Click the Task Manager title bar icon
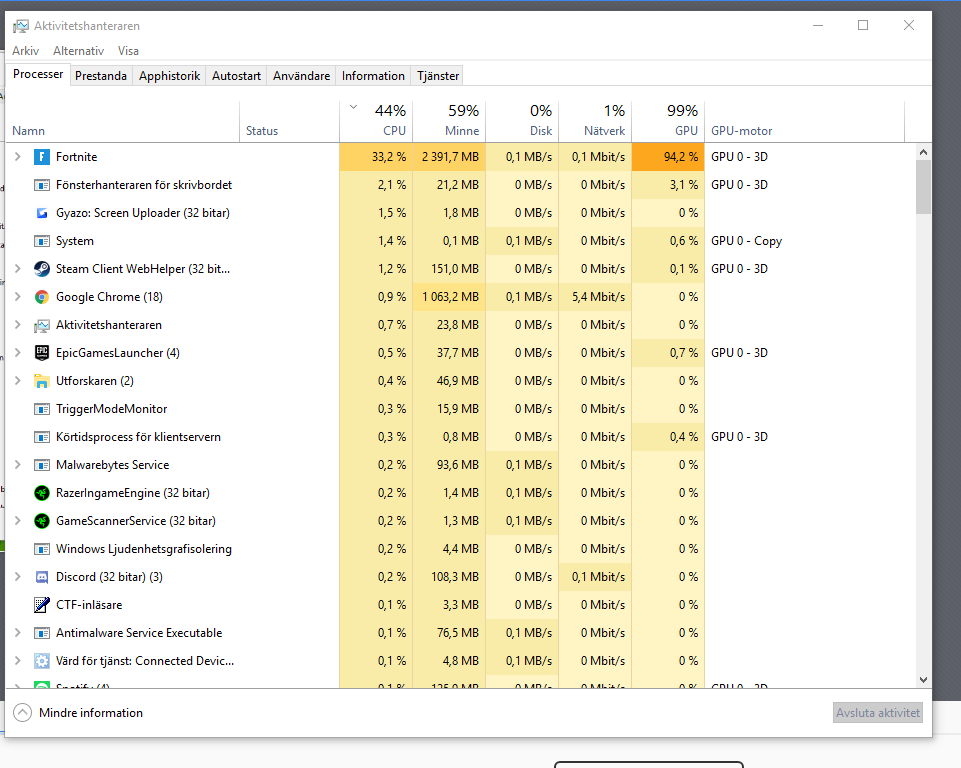This screenshot has width=961, height=768. coord(21,26)
